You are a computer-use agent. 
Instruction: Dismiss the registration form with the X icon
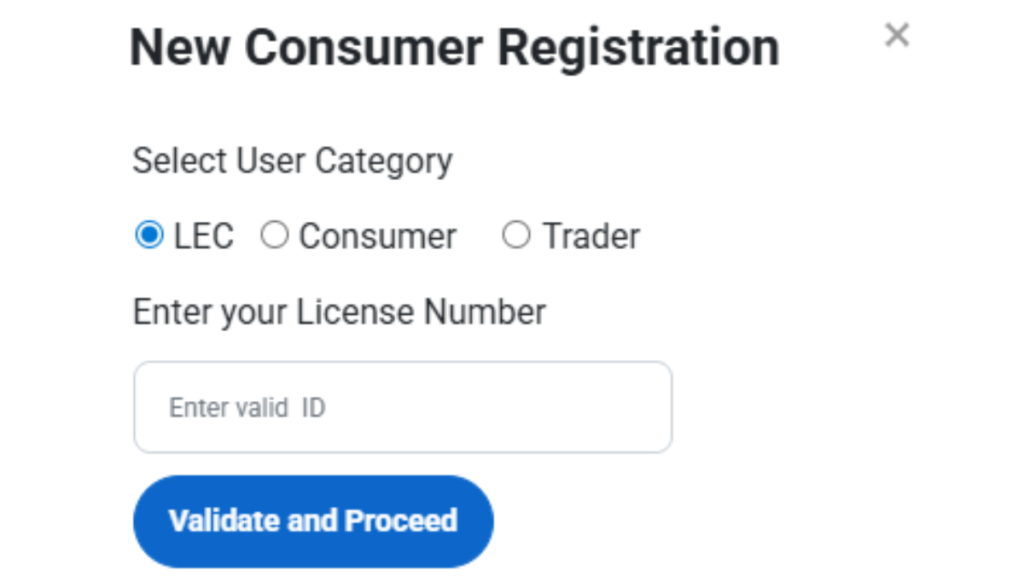897,36
